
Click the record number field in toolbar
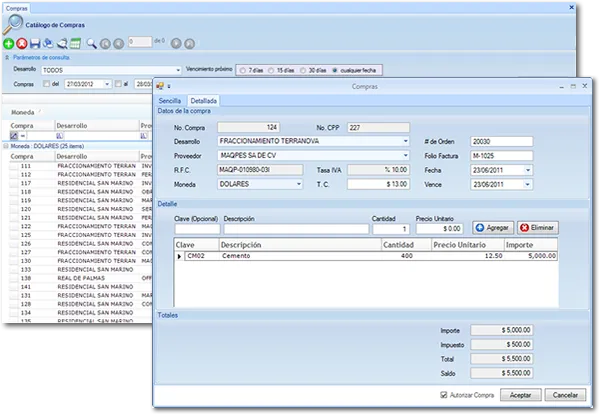pyautogui.click(x=140, y=42)
